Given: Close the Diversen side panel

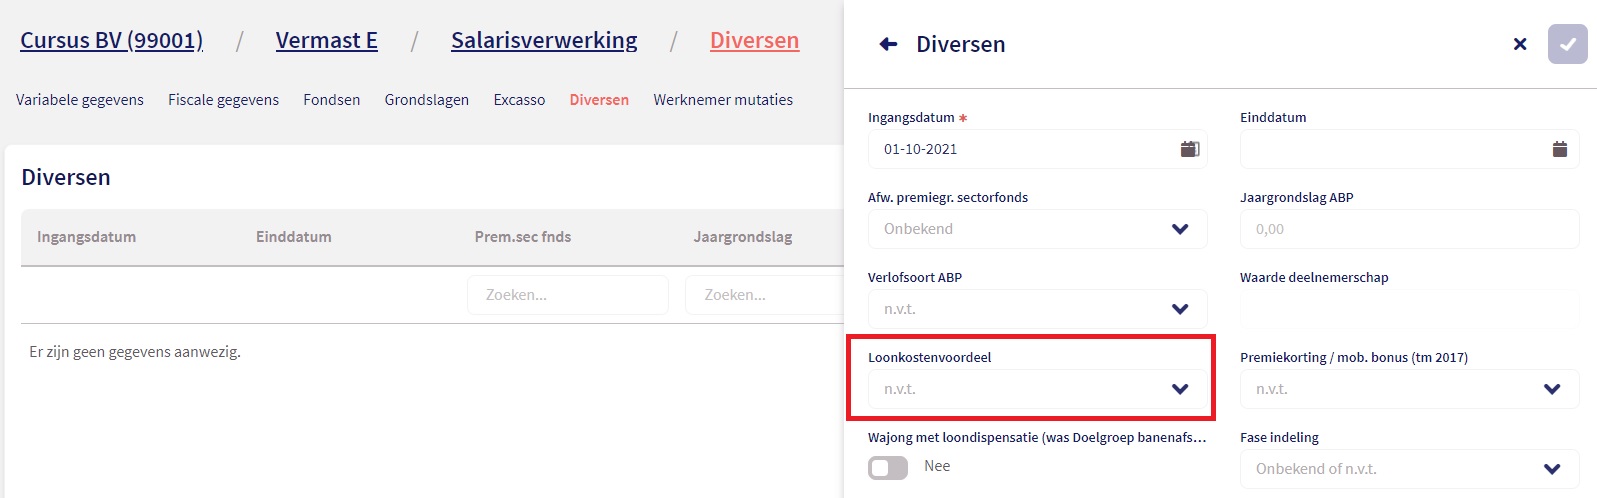Looking at the screenshot, I should click(1519, 44).
